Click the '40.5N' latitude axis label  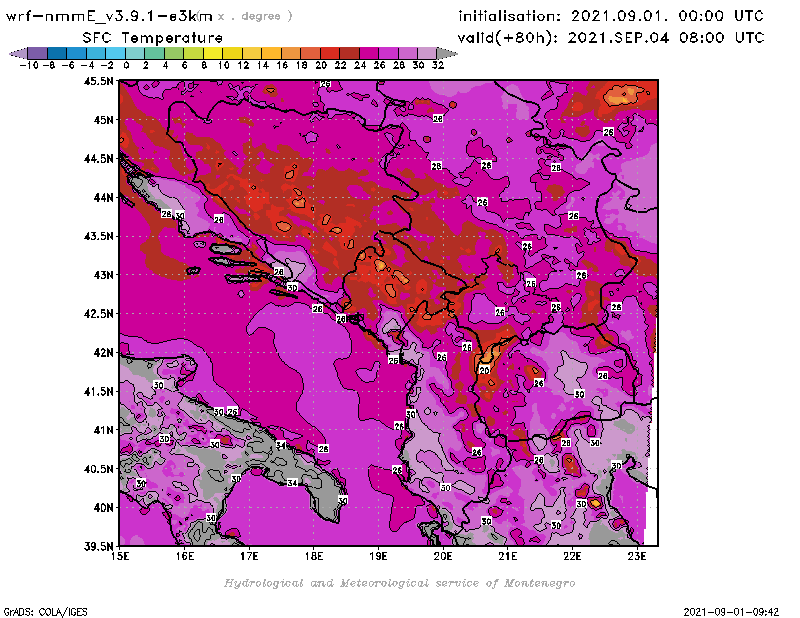click(98, 469)
